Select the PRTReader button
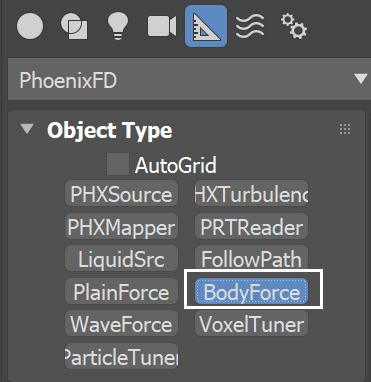 click(251, 226)
